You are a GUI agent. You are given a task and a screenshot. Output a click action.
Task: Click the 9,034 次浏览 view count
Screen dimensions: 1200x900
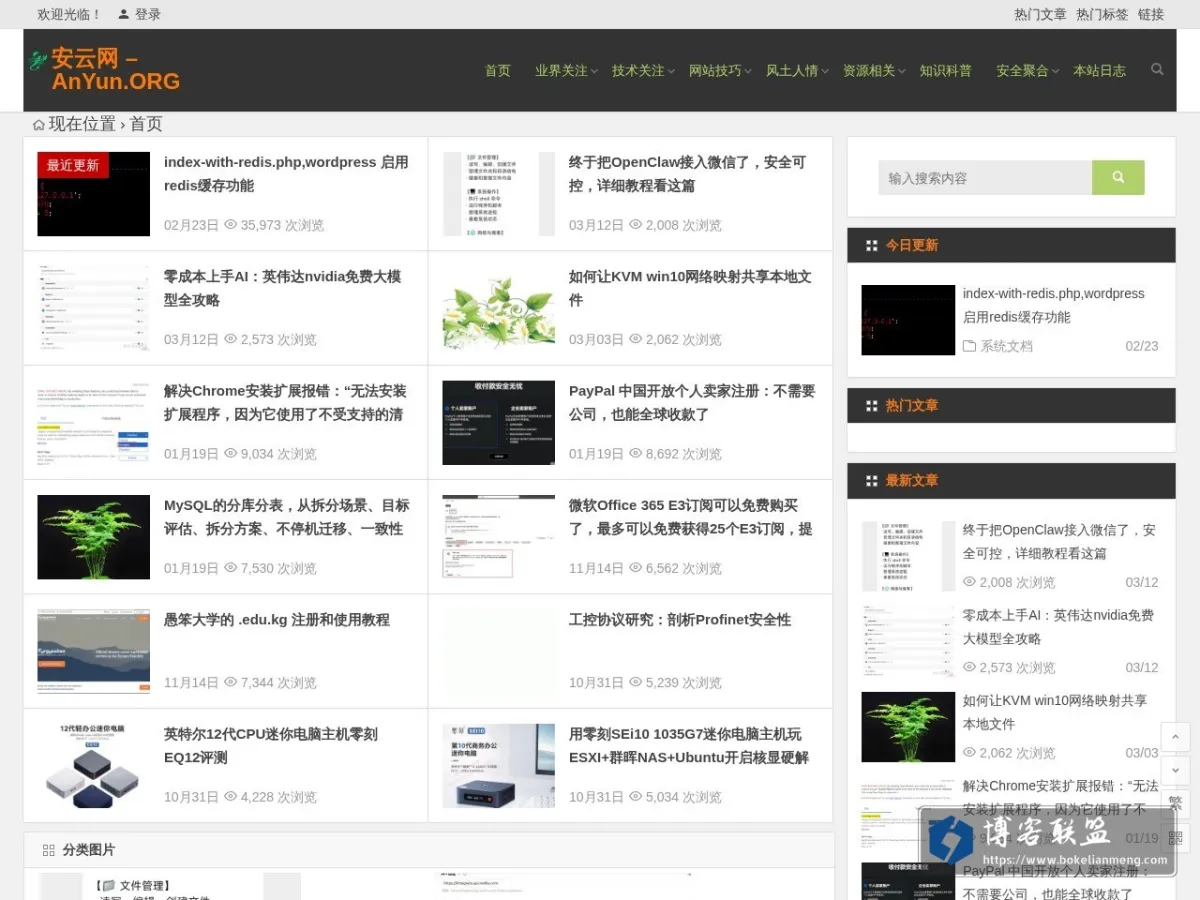[x=279, y=454]
